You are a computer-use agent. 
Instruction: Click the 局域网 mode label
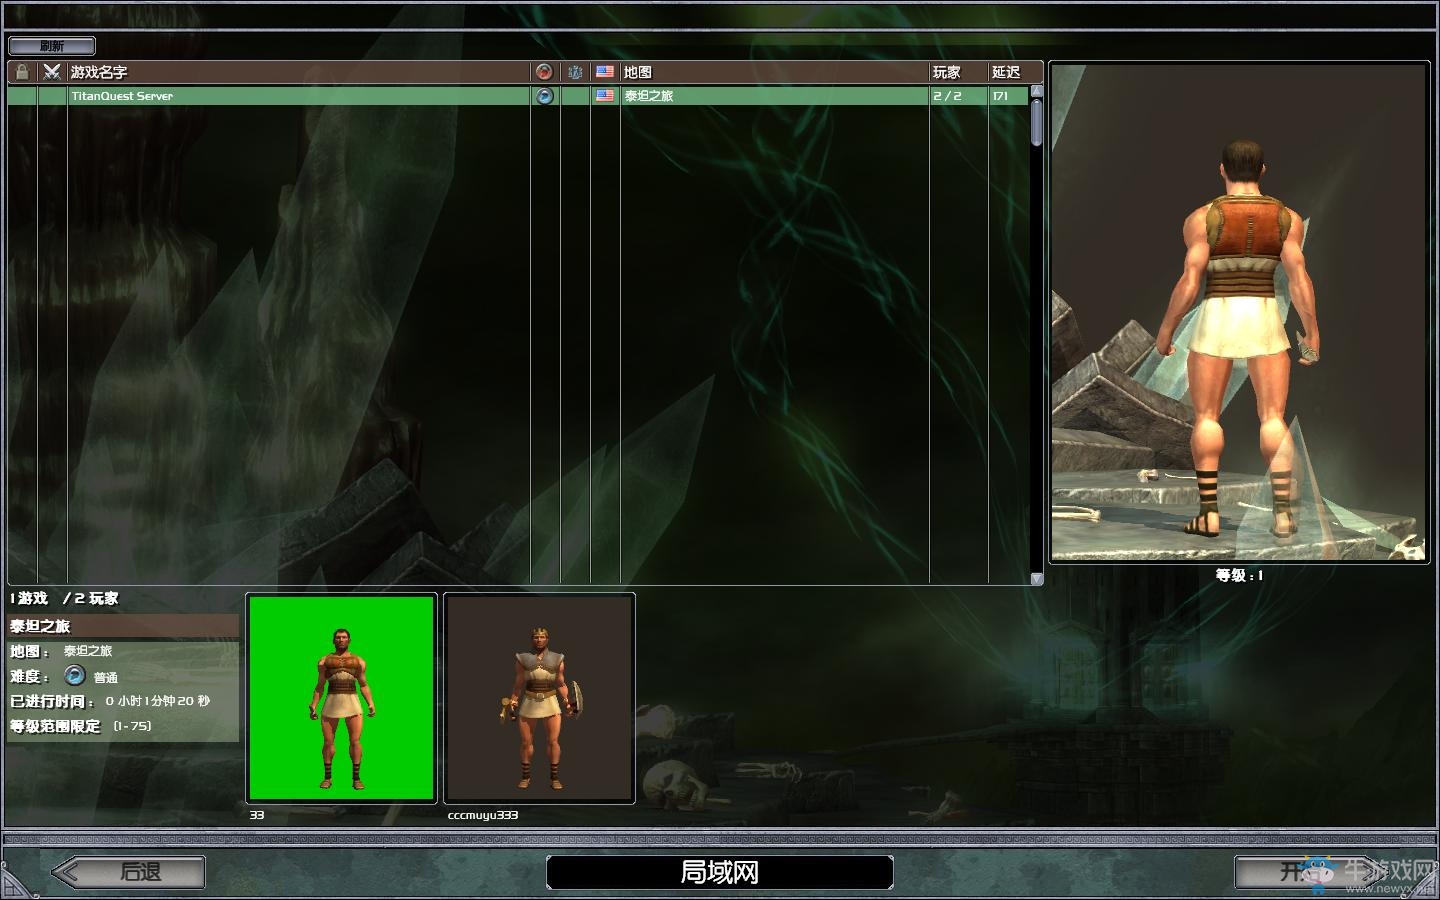[719, 872]
